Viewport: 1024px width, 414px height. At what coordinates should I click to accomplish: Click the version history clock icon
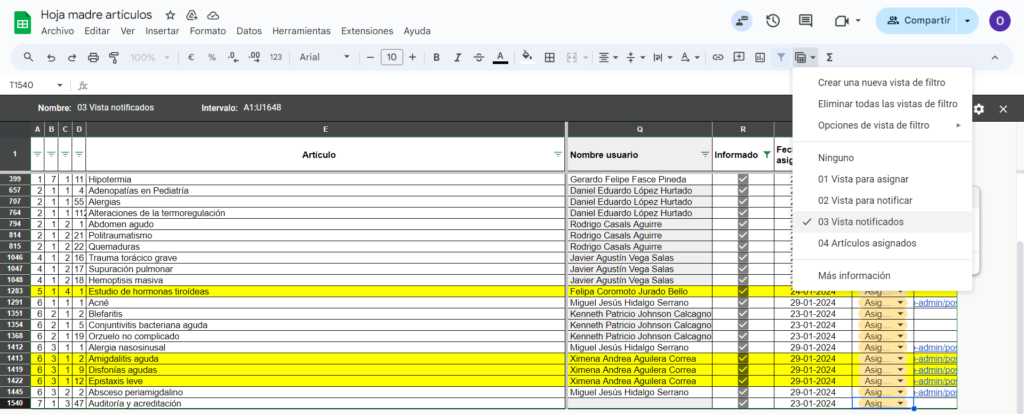(x=773, y=21)
